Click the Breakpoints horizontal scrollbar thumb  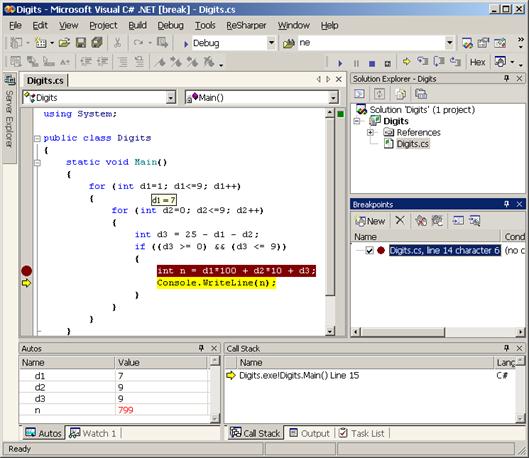(x=403, y=332)
